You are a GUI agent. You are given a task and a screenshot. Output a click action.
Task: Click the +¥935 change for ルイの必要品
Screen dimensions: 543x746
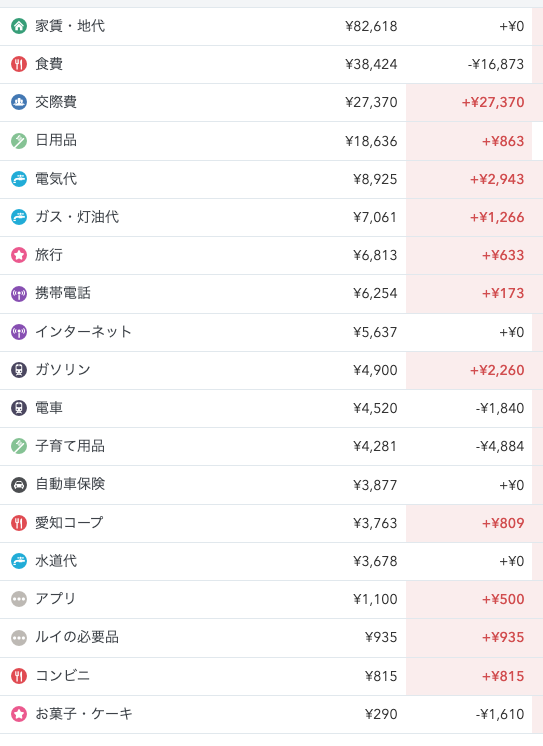pyautogui.click(x=503, y=637)
